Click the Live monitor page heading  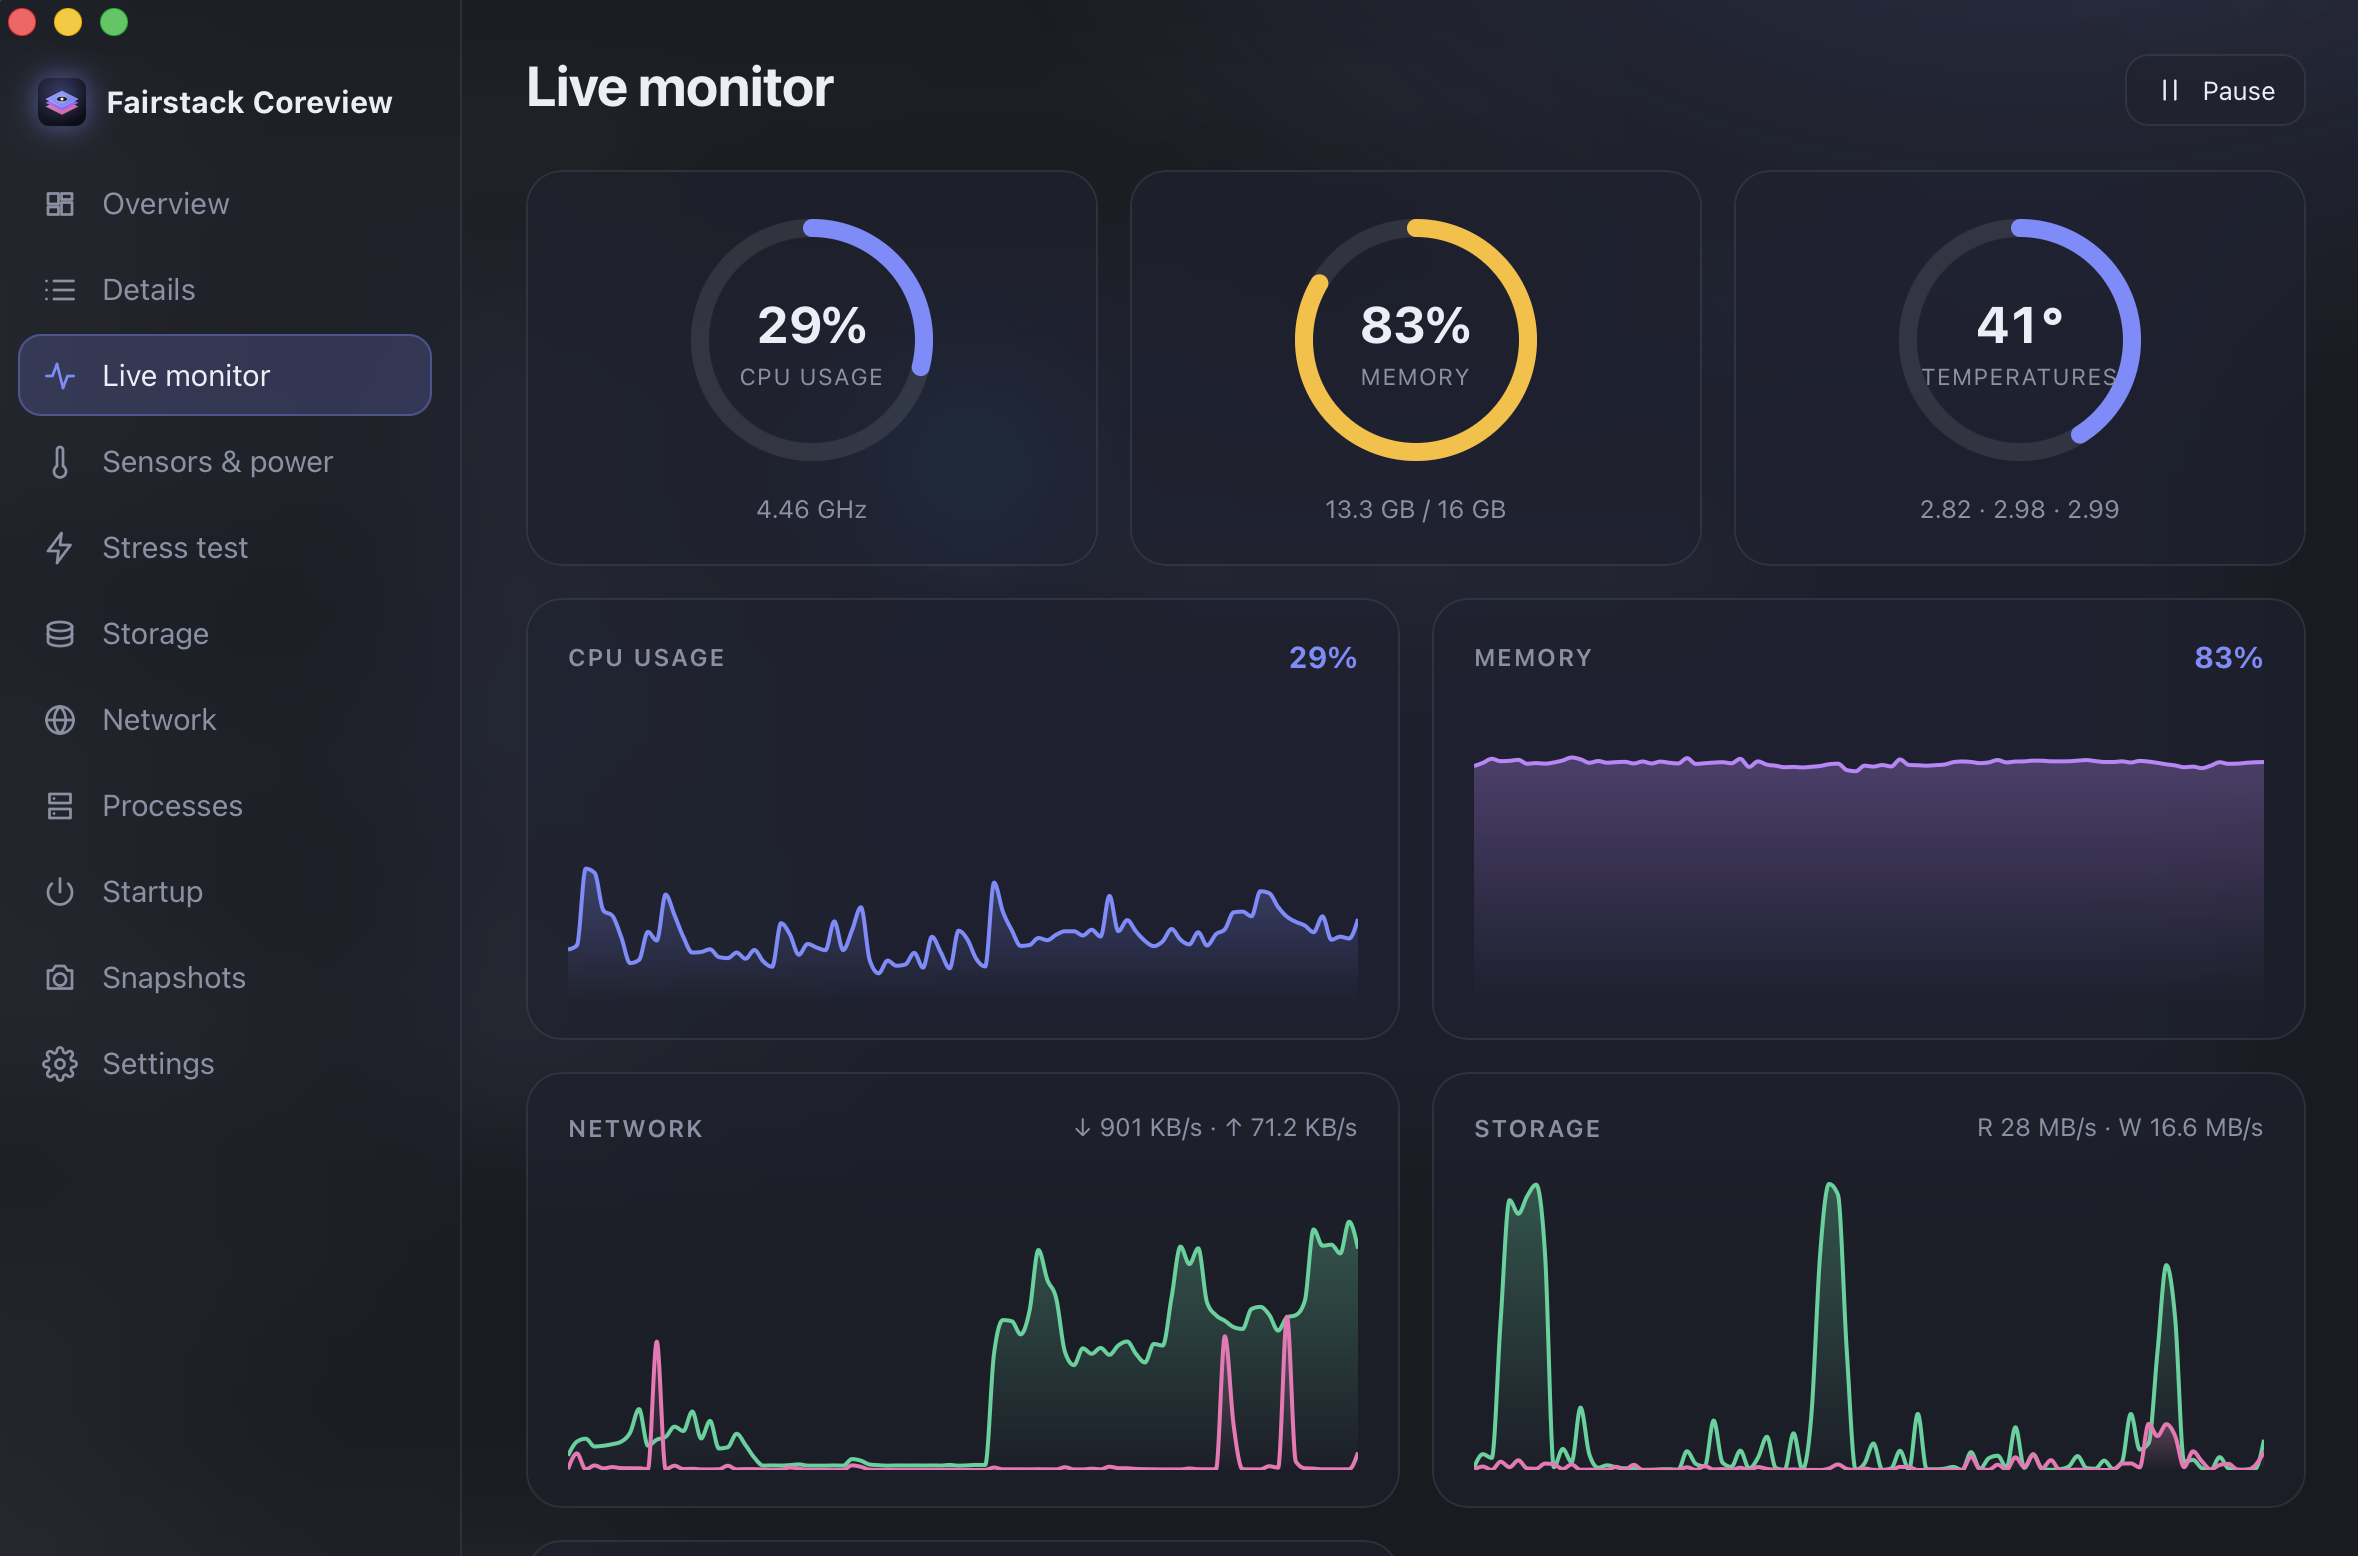coord(680,88)
